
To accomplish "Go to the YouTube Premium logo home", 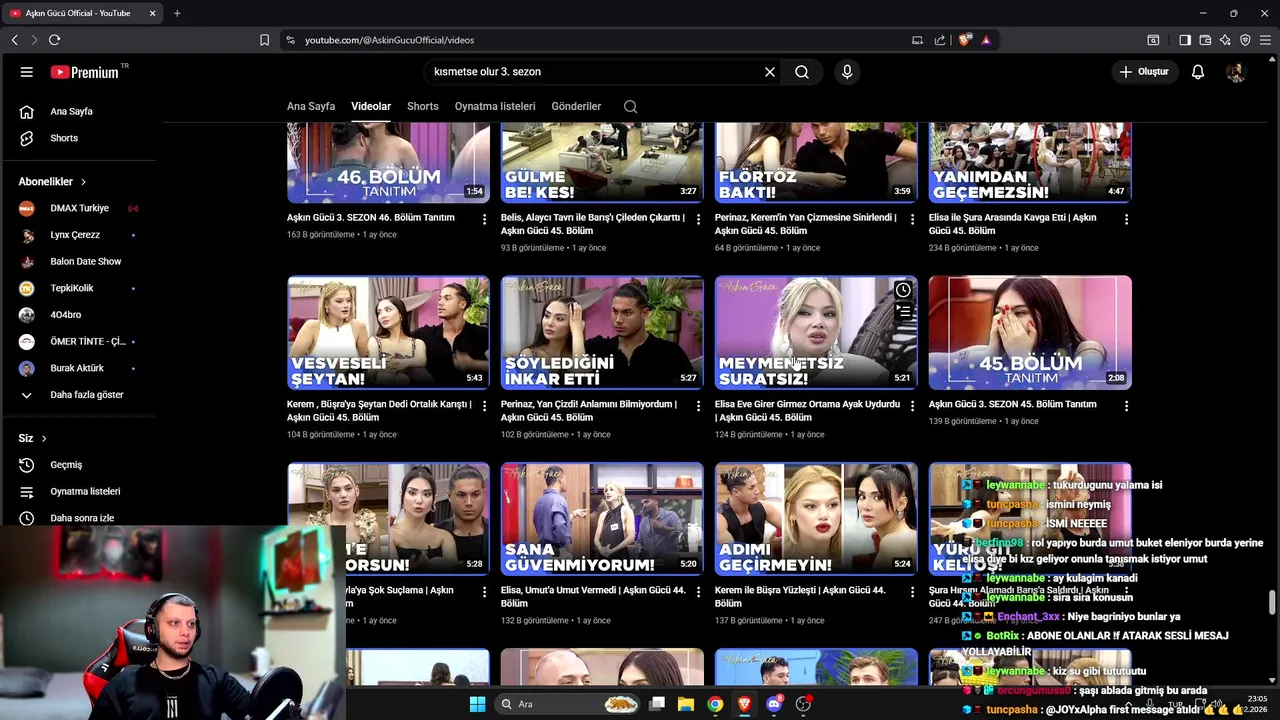I will (85, 72).
